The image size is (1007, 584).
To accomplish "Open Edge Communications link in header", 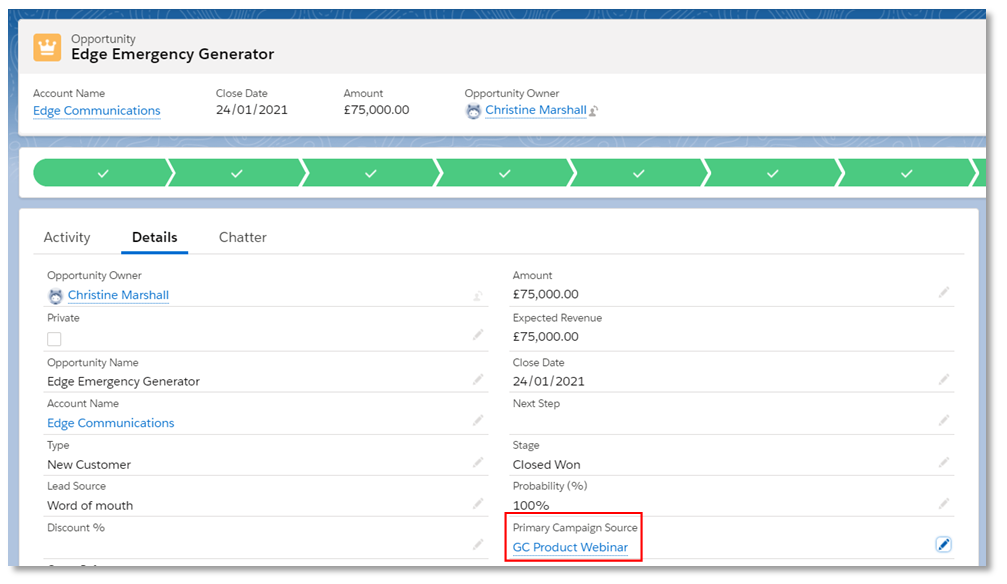I will (97, 111).
